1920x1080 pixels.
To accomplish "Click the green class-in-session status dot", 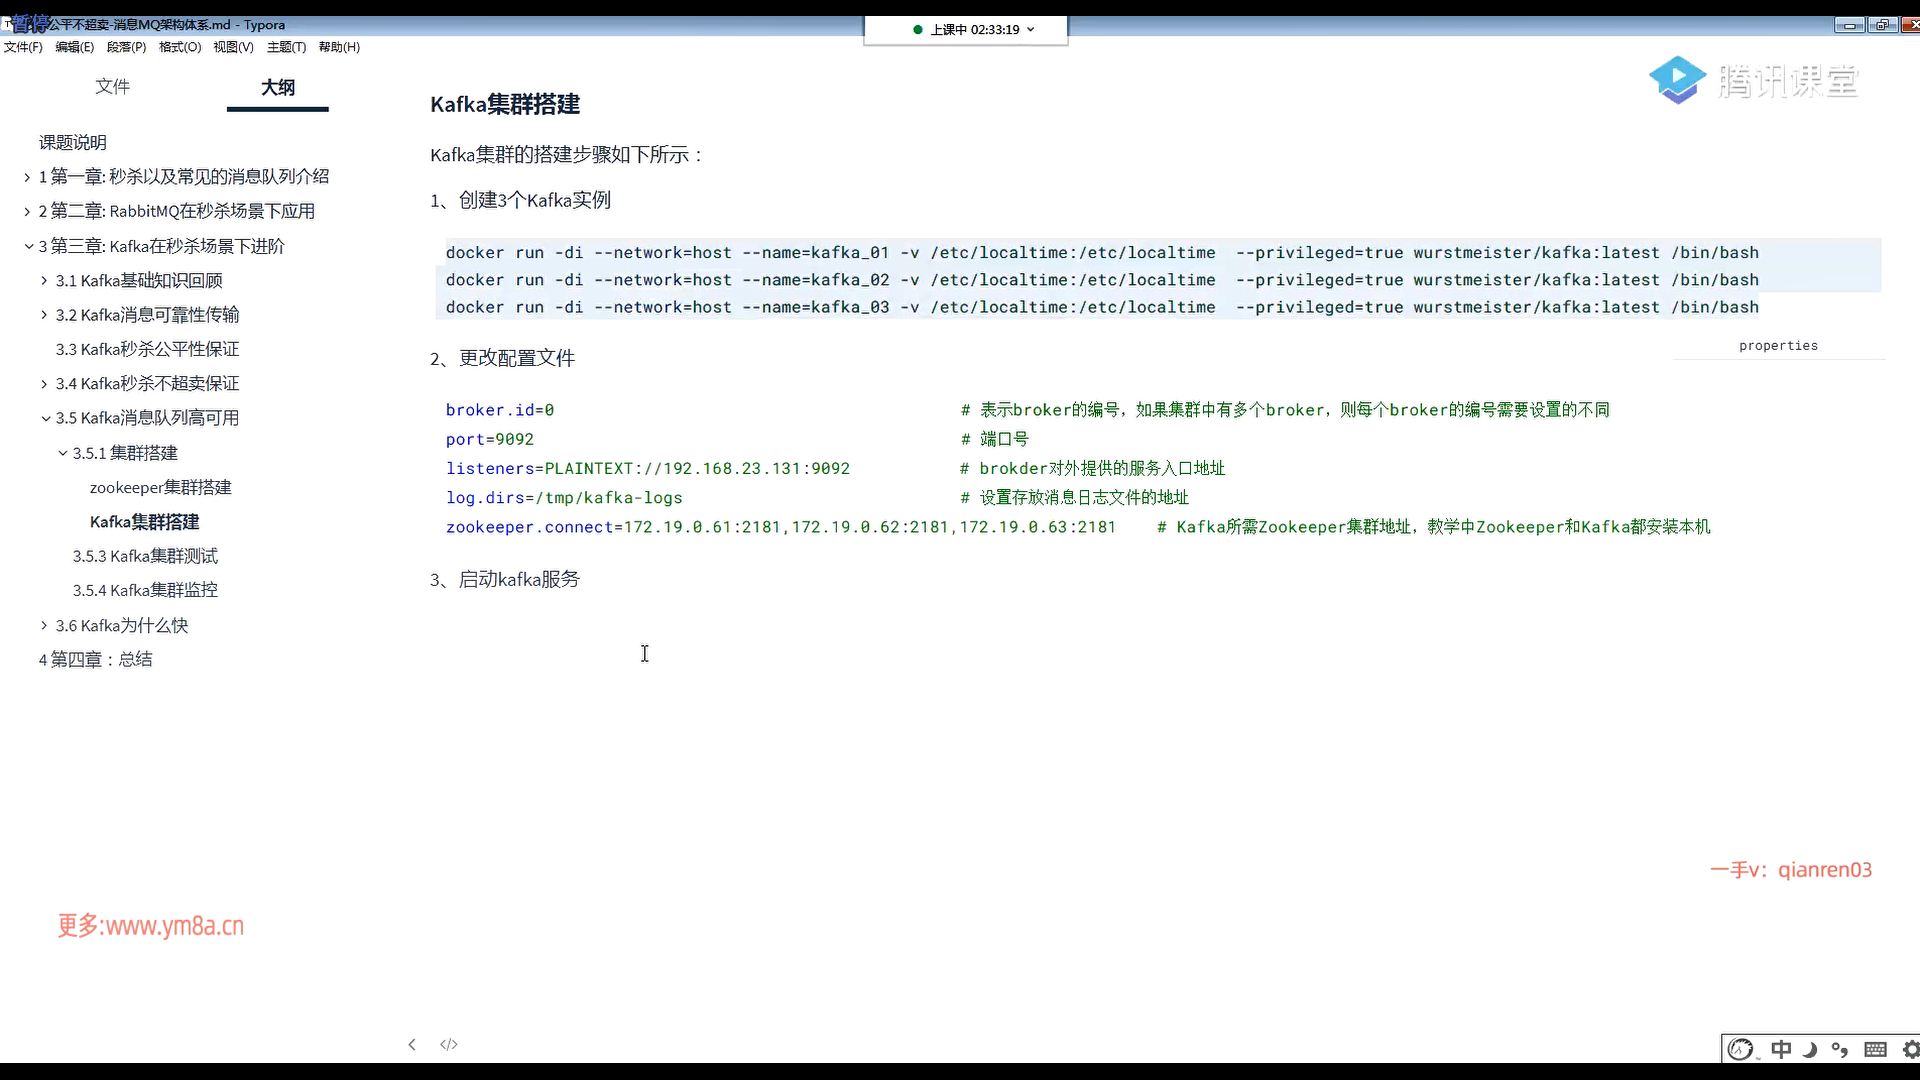I will 918,30.
